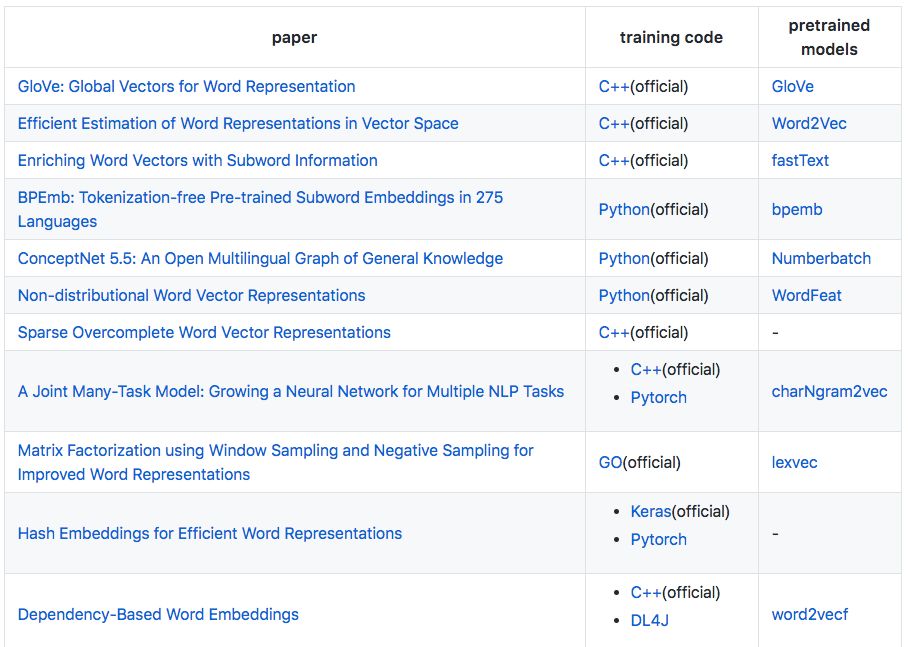908x647 pixels.
Task: Open the Word2Vec pretrained model link
Action: pyautogui.click(x=809, y=123)
